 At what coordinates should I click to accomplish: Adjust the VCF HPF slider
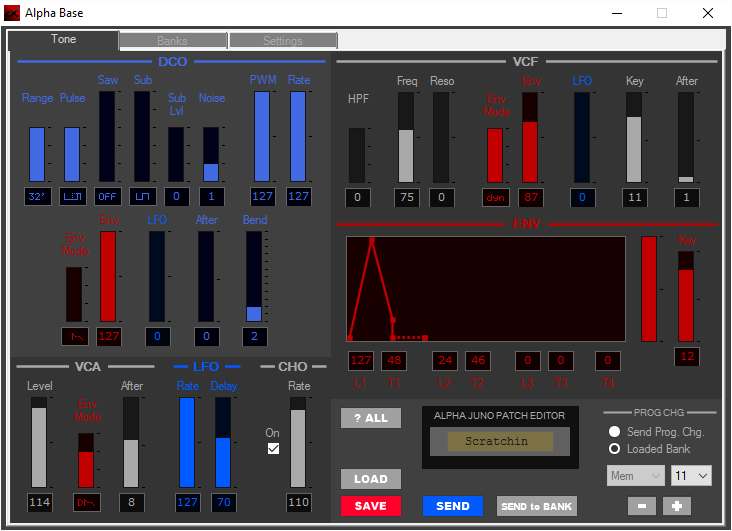click(357, 155)
